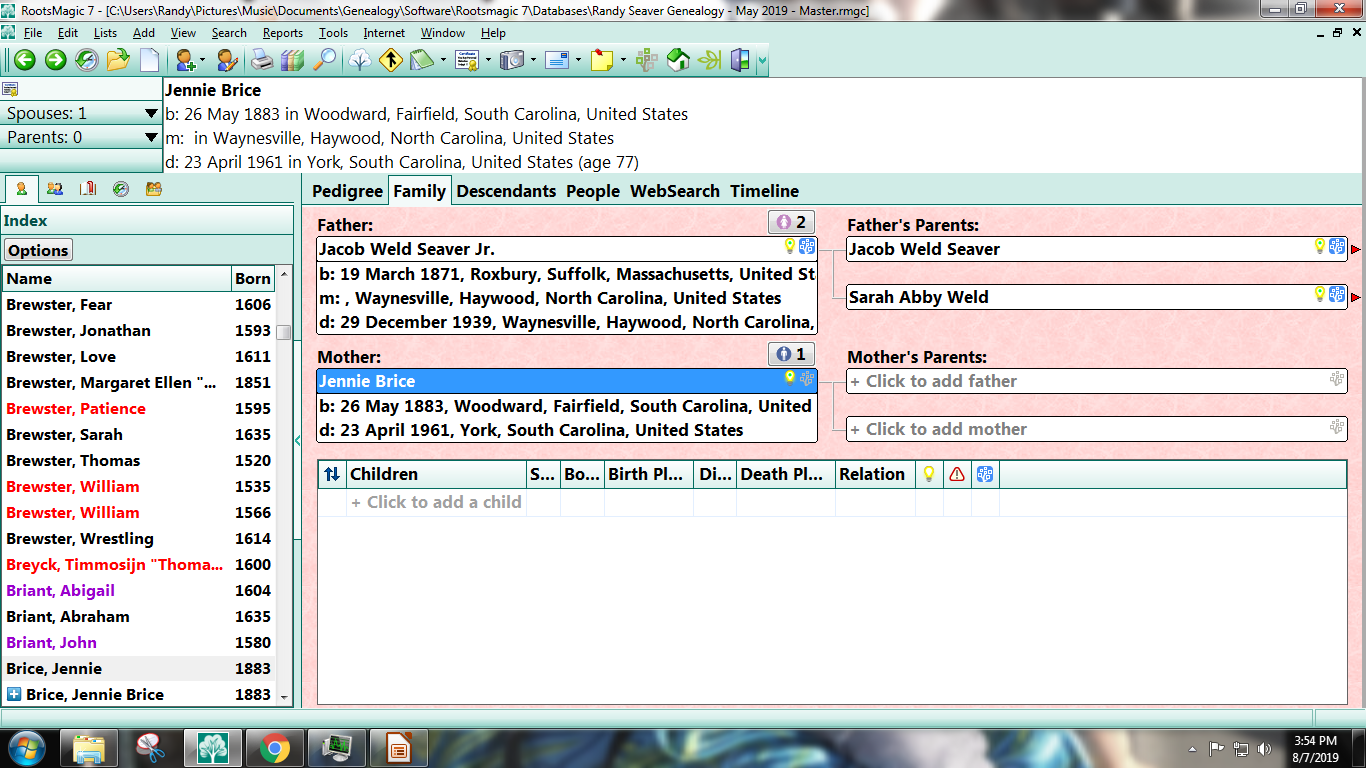Open the Search magnifier tool

(x=325, y=60)
